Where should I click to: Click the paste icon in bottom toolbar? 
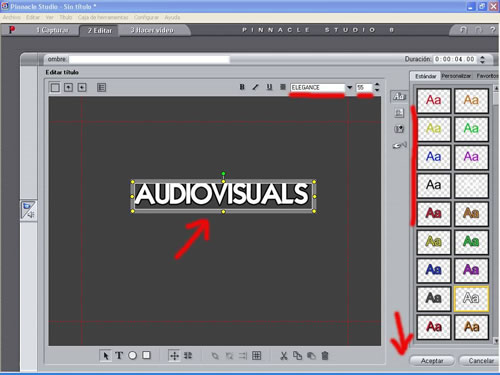click(311, 356)
